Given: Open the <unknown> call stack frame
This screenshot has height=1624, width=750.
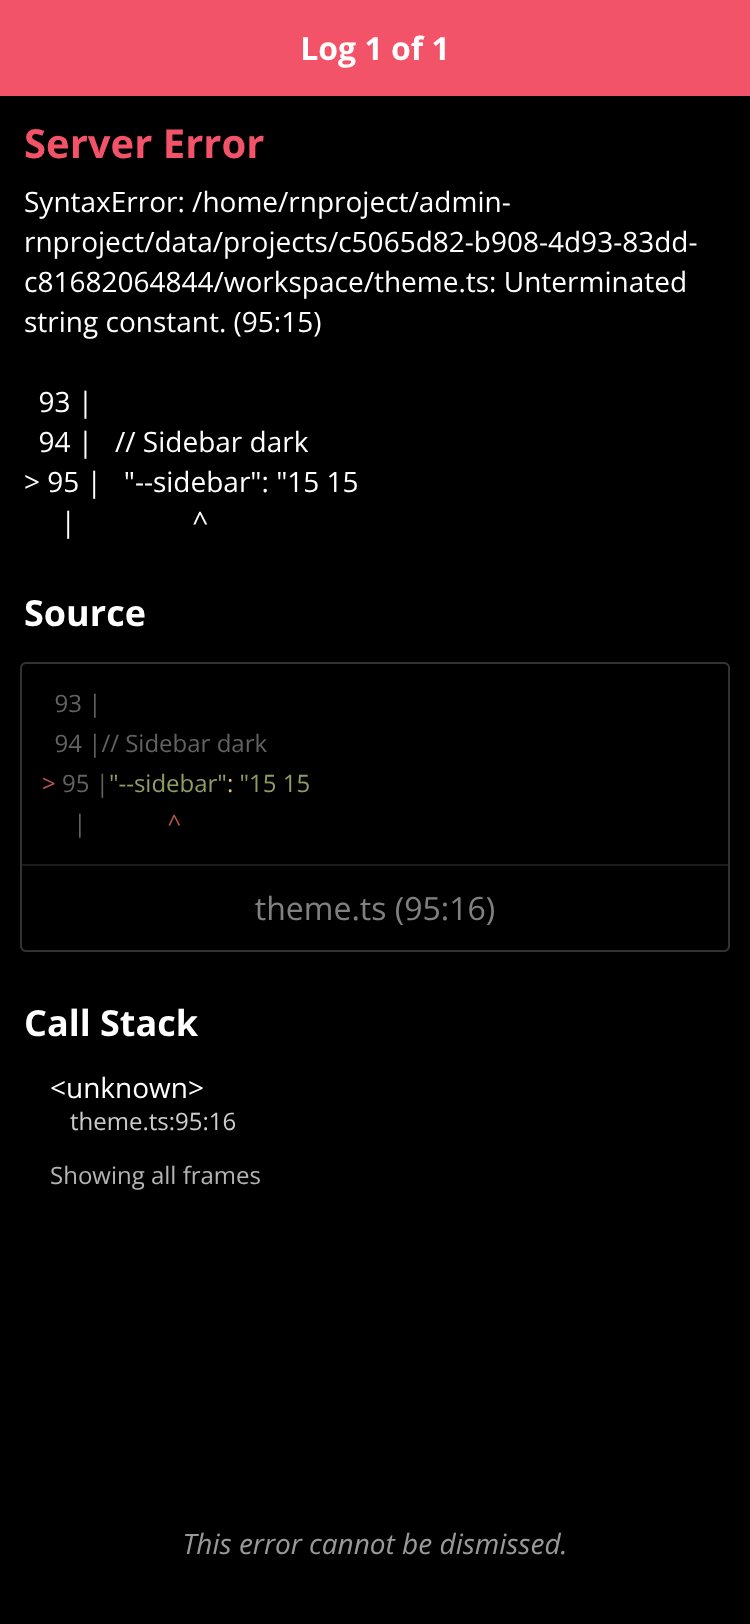Looking at the screenshot, I should 127,1088.
